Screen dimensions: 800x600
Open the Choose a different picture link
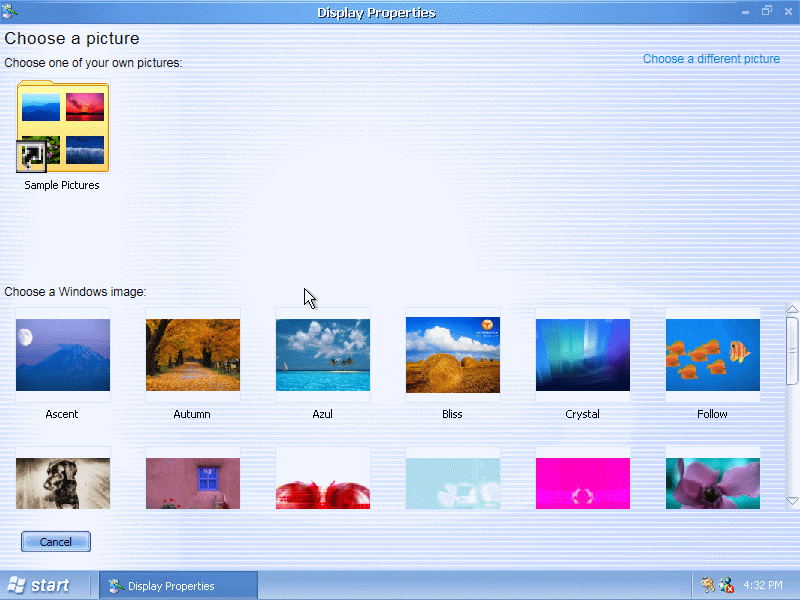point(711,59)
